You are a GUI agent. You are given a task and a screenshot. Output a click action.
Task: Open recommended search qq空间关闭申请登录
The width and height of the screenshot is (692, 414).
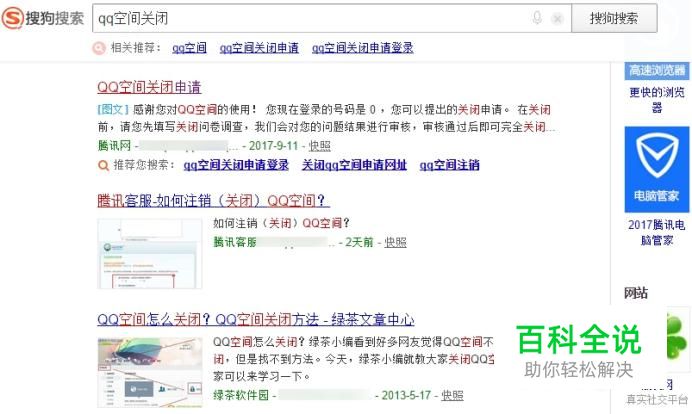[x=236, y=165]
